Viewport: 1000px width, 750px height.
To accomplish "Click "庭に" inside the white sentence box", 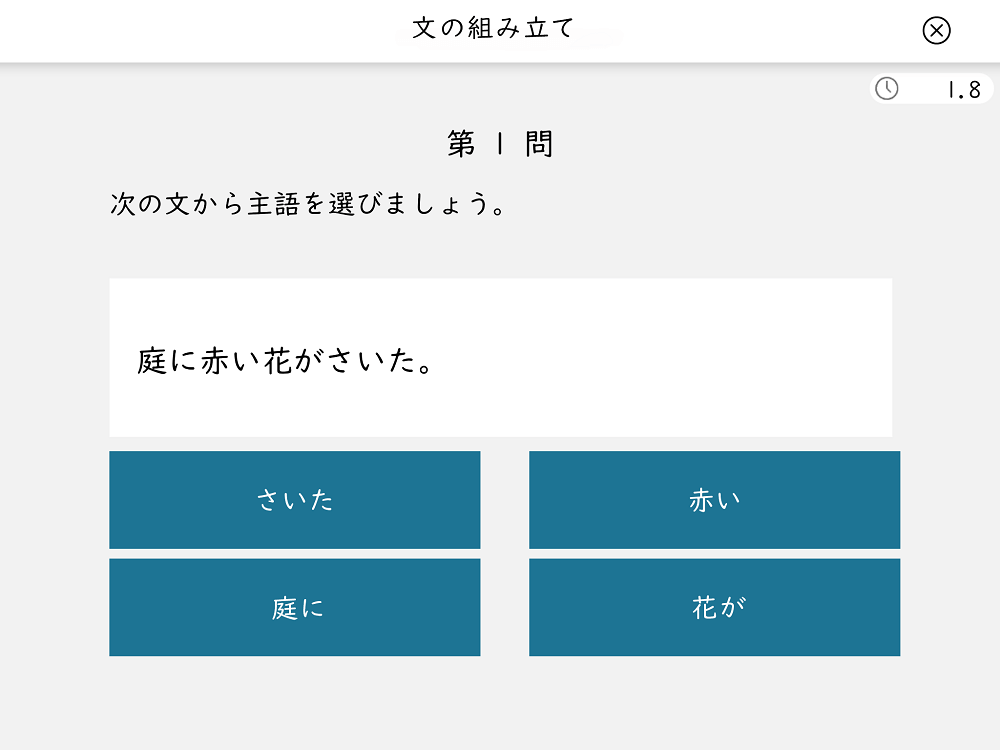I will (168, 362).
